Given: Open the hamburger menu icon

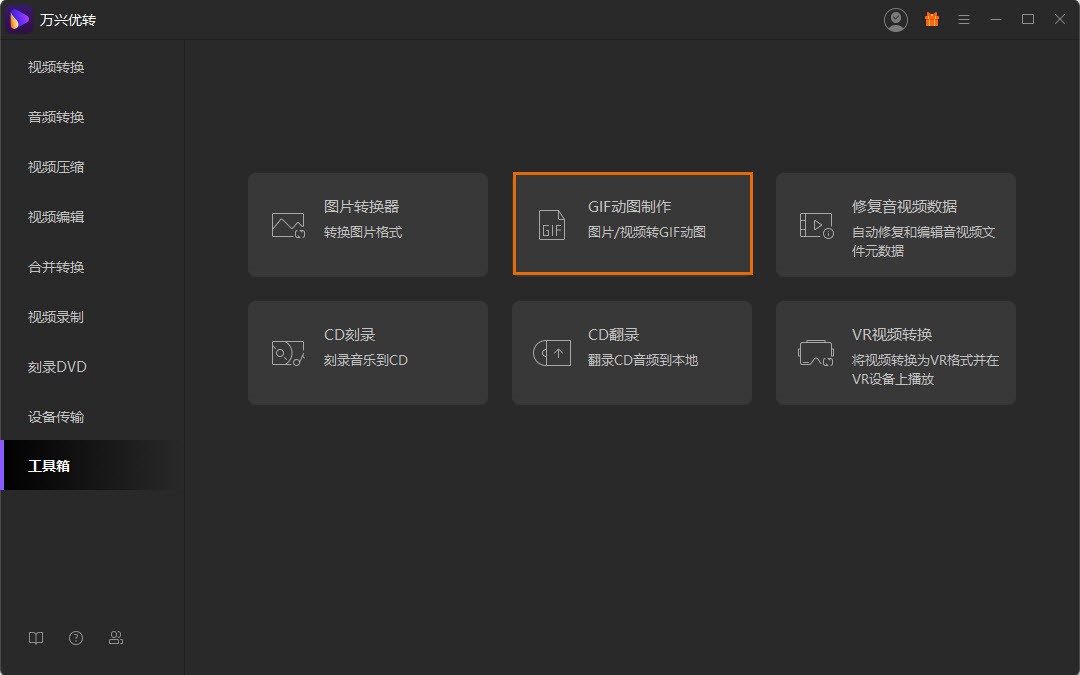Looking at the screenshot, I should point(964,19).
